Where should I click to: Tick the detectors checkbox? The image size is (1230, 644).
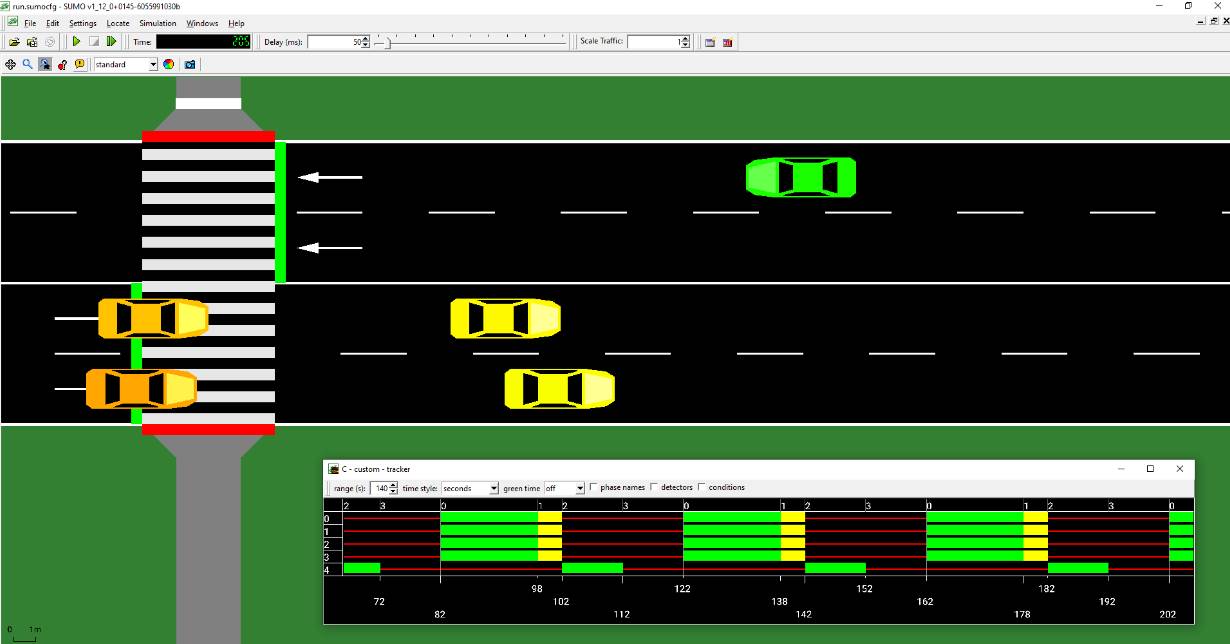click(655, 487)
